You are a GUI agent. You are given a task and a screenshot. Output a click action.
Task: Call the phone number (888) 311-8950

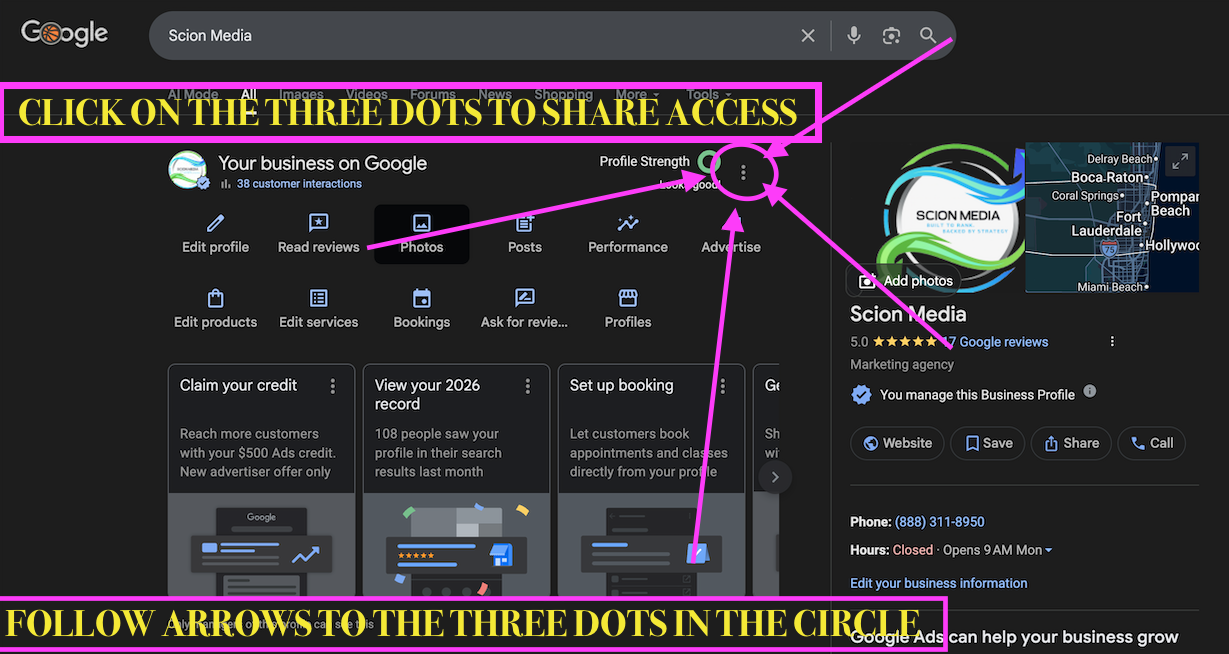[939, 522]
